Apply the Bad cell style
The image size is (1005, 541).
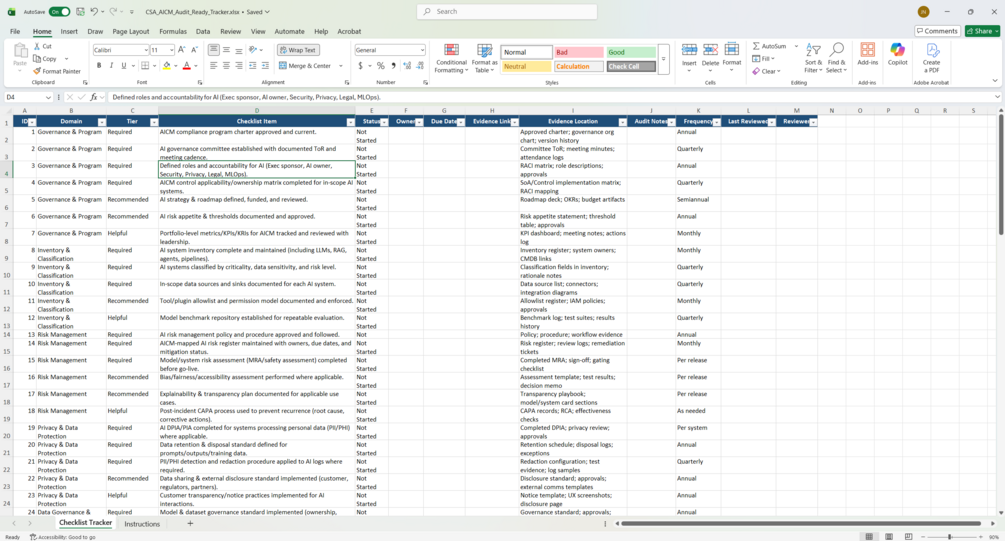click(x=579, y=52)
